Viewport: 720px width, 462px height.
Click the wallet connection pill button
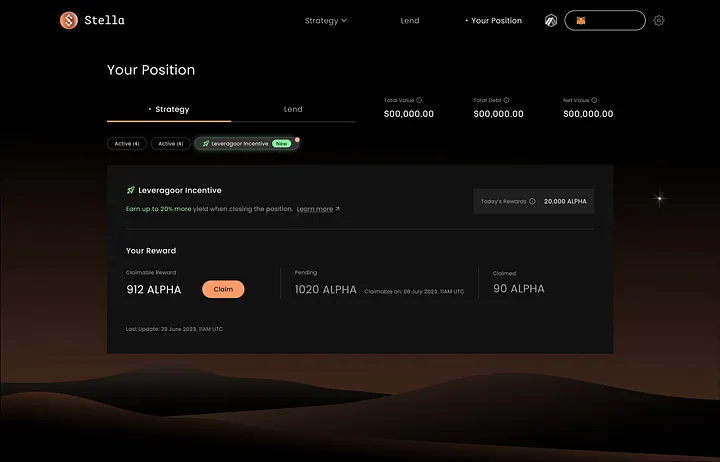606,20
